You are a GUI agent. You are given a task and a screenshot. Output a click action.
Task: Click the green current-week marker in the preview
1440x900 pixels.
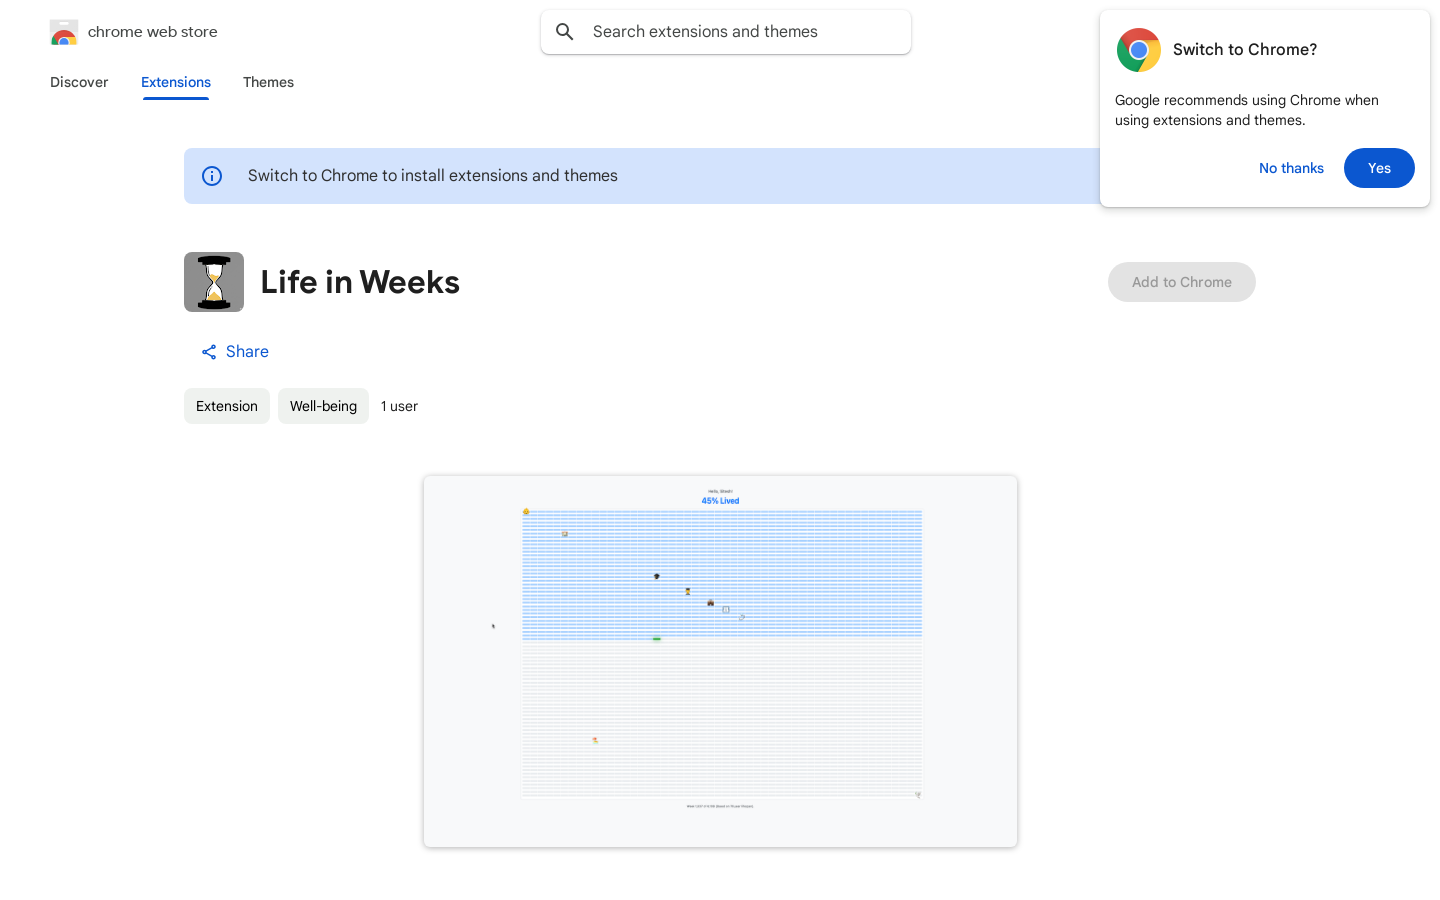pyautogui.click(x=657, y=638)
